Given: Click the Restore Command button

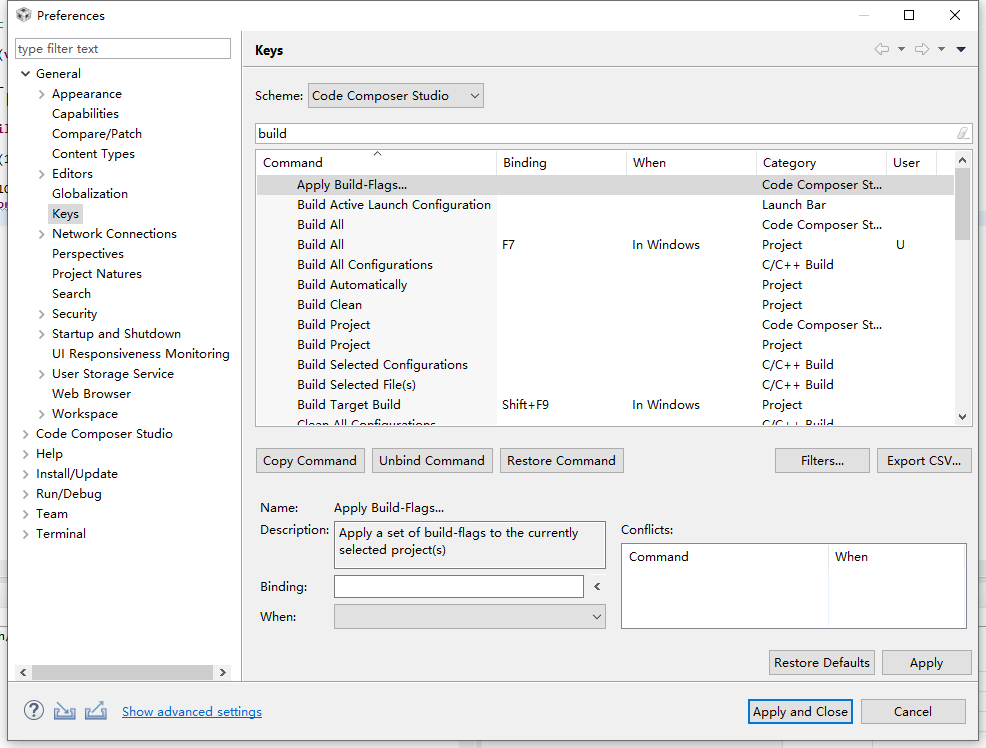Looking at the screenshot, I should 562,461.
